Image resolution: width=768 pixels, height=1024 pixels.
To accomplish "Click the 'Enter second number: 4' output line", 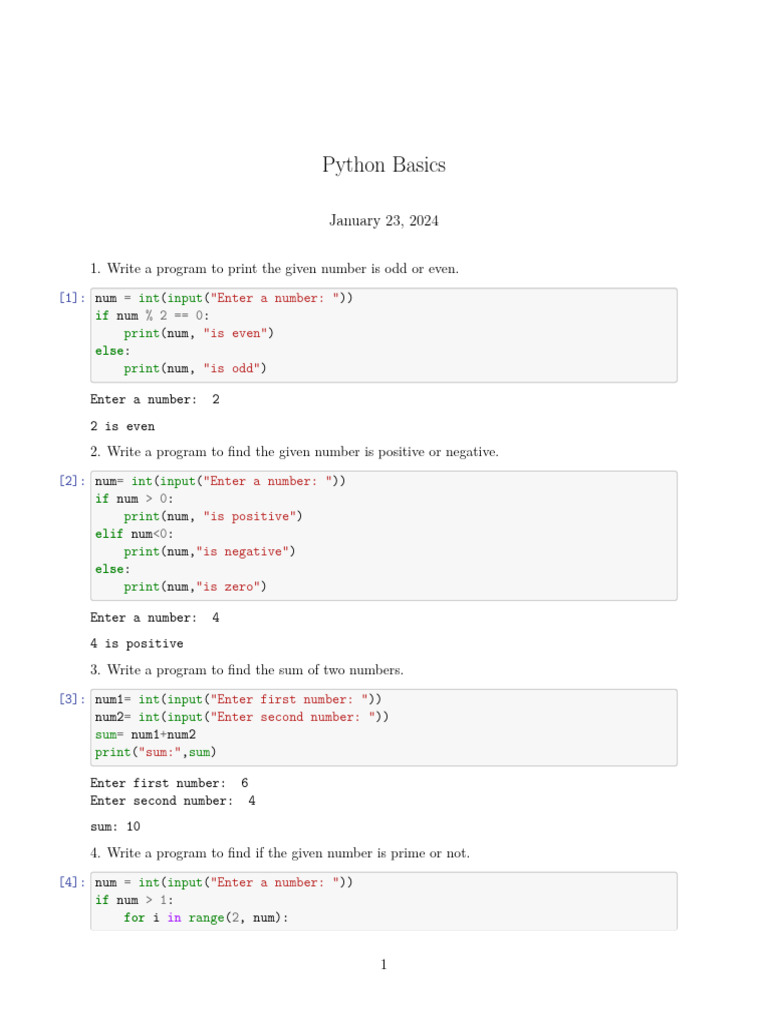I will [x=173, y=801].
